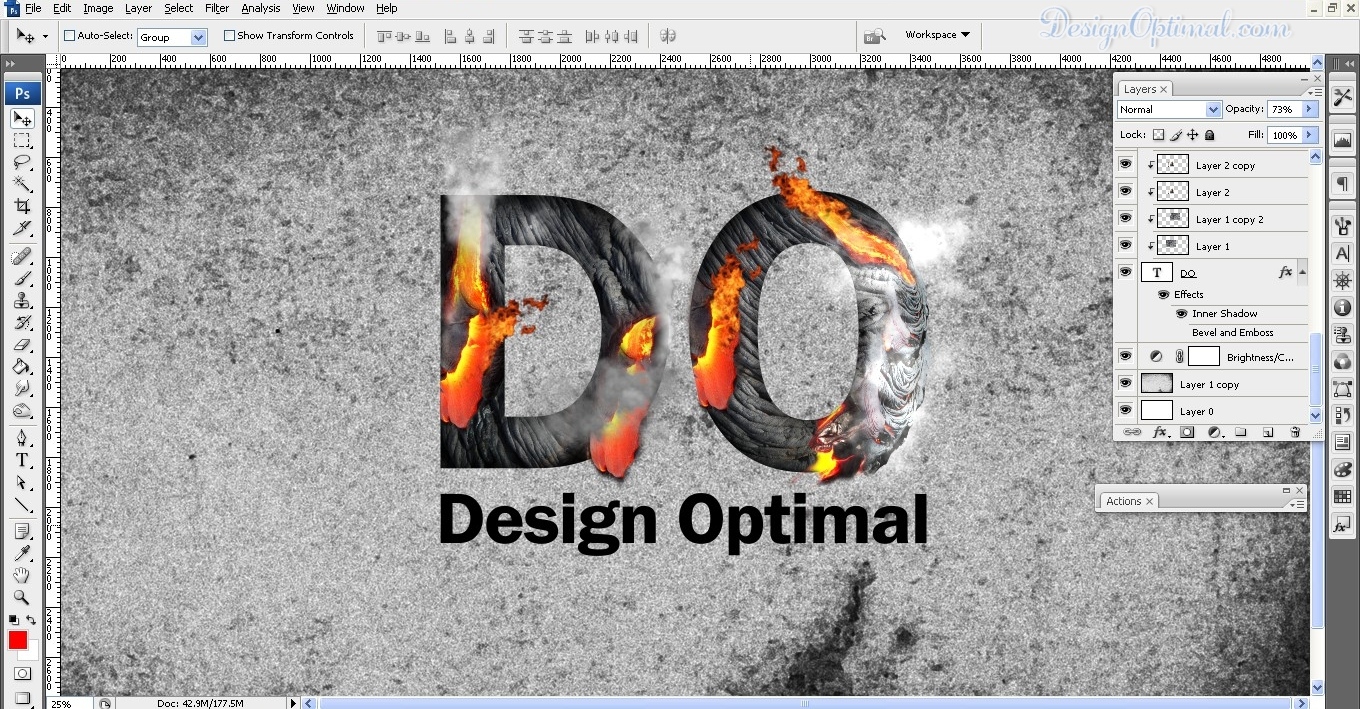Image resolution: width=1360 pixels, height=709 pixels.
Task: Select the Slice tool
Action: [x=22, y=228]
